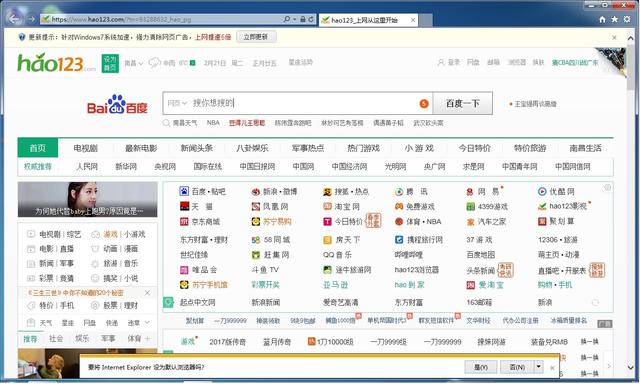
Task: Click 否(N) in default browser prompt
Action: point(517,367)
